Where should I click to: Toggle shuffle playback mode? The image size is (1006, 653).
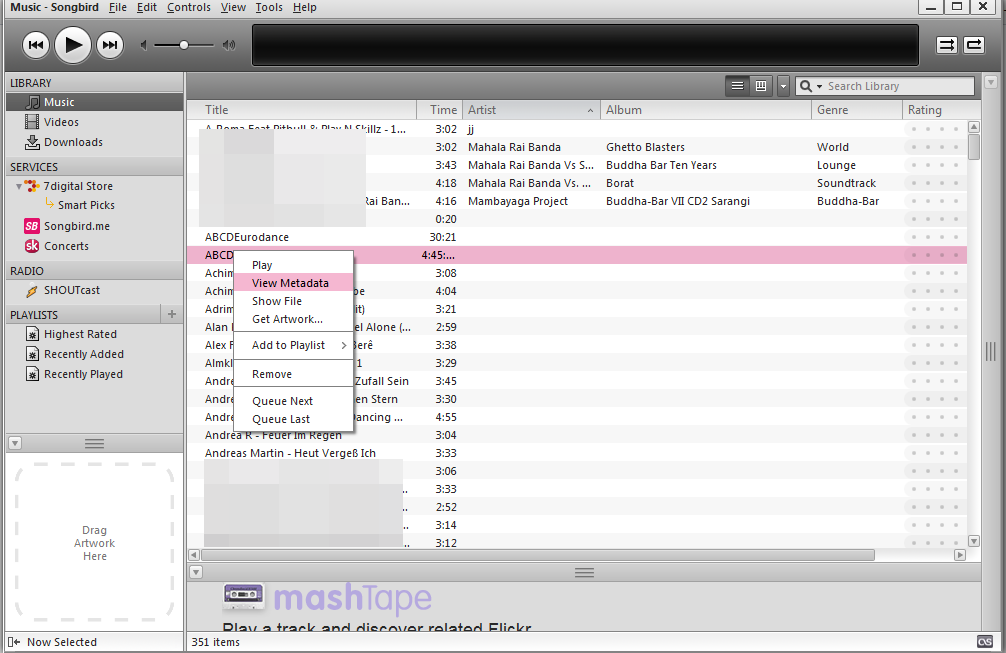click(x=947, y=45)
